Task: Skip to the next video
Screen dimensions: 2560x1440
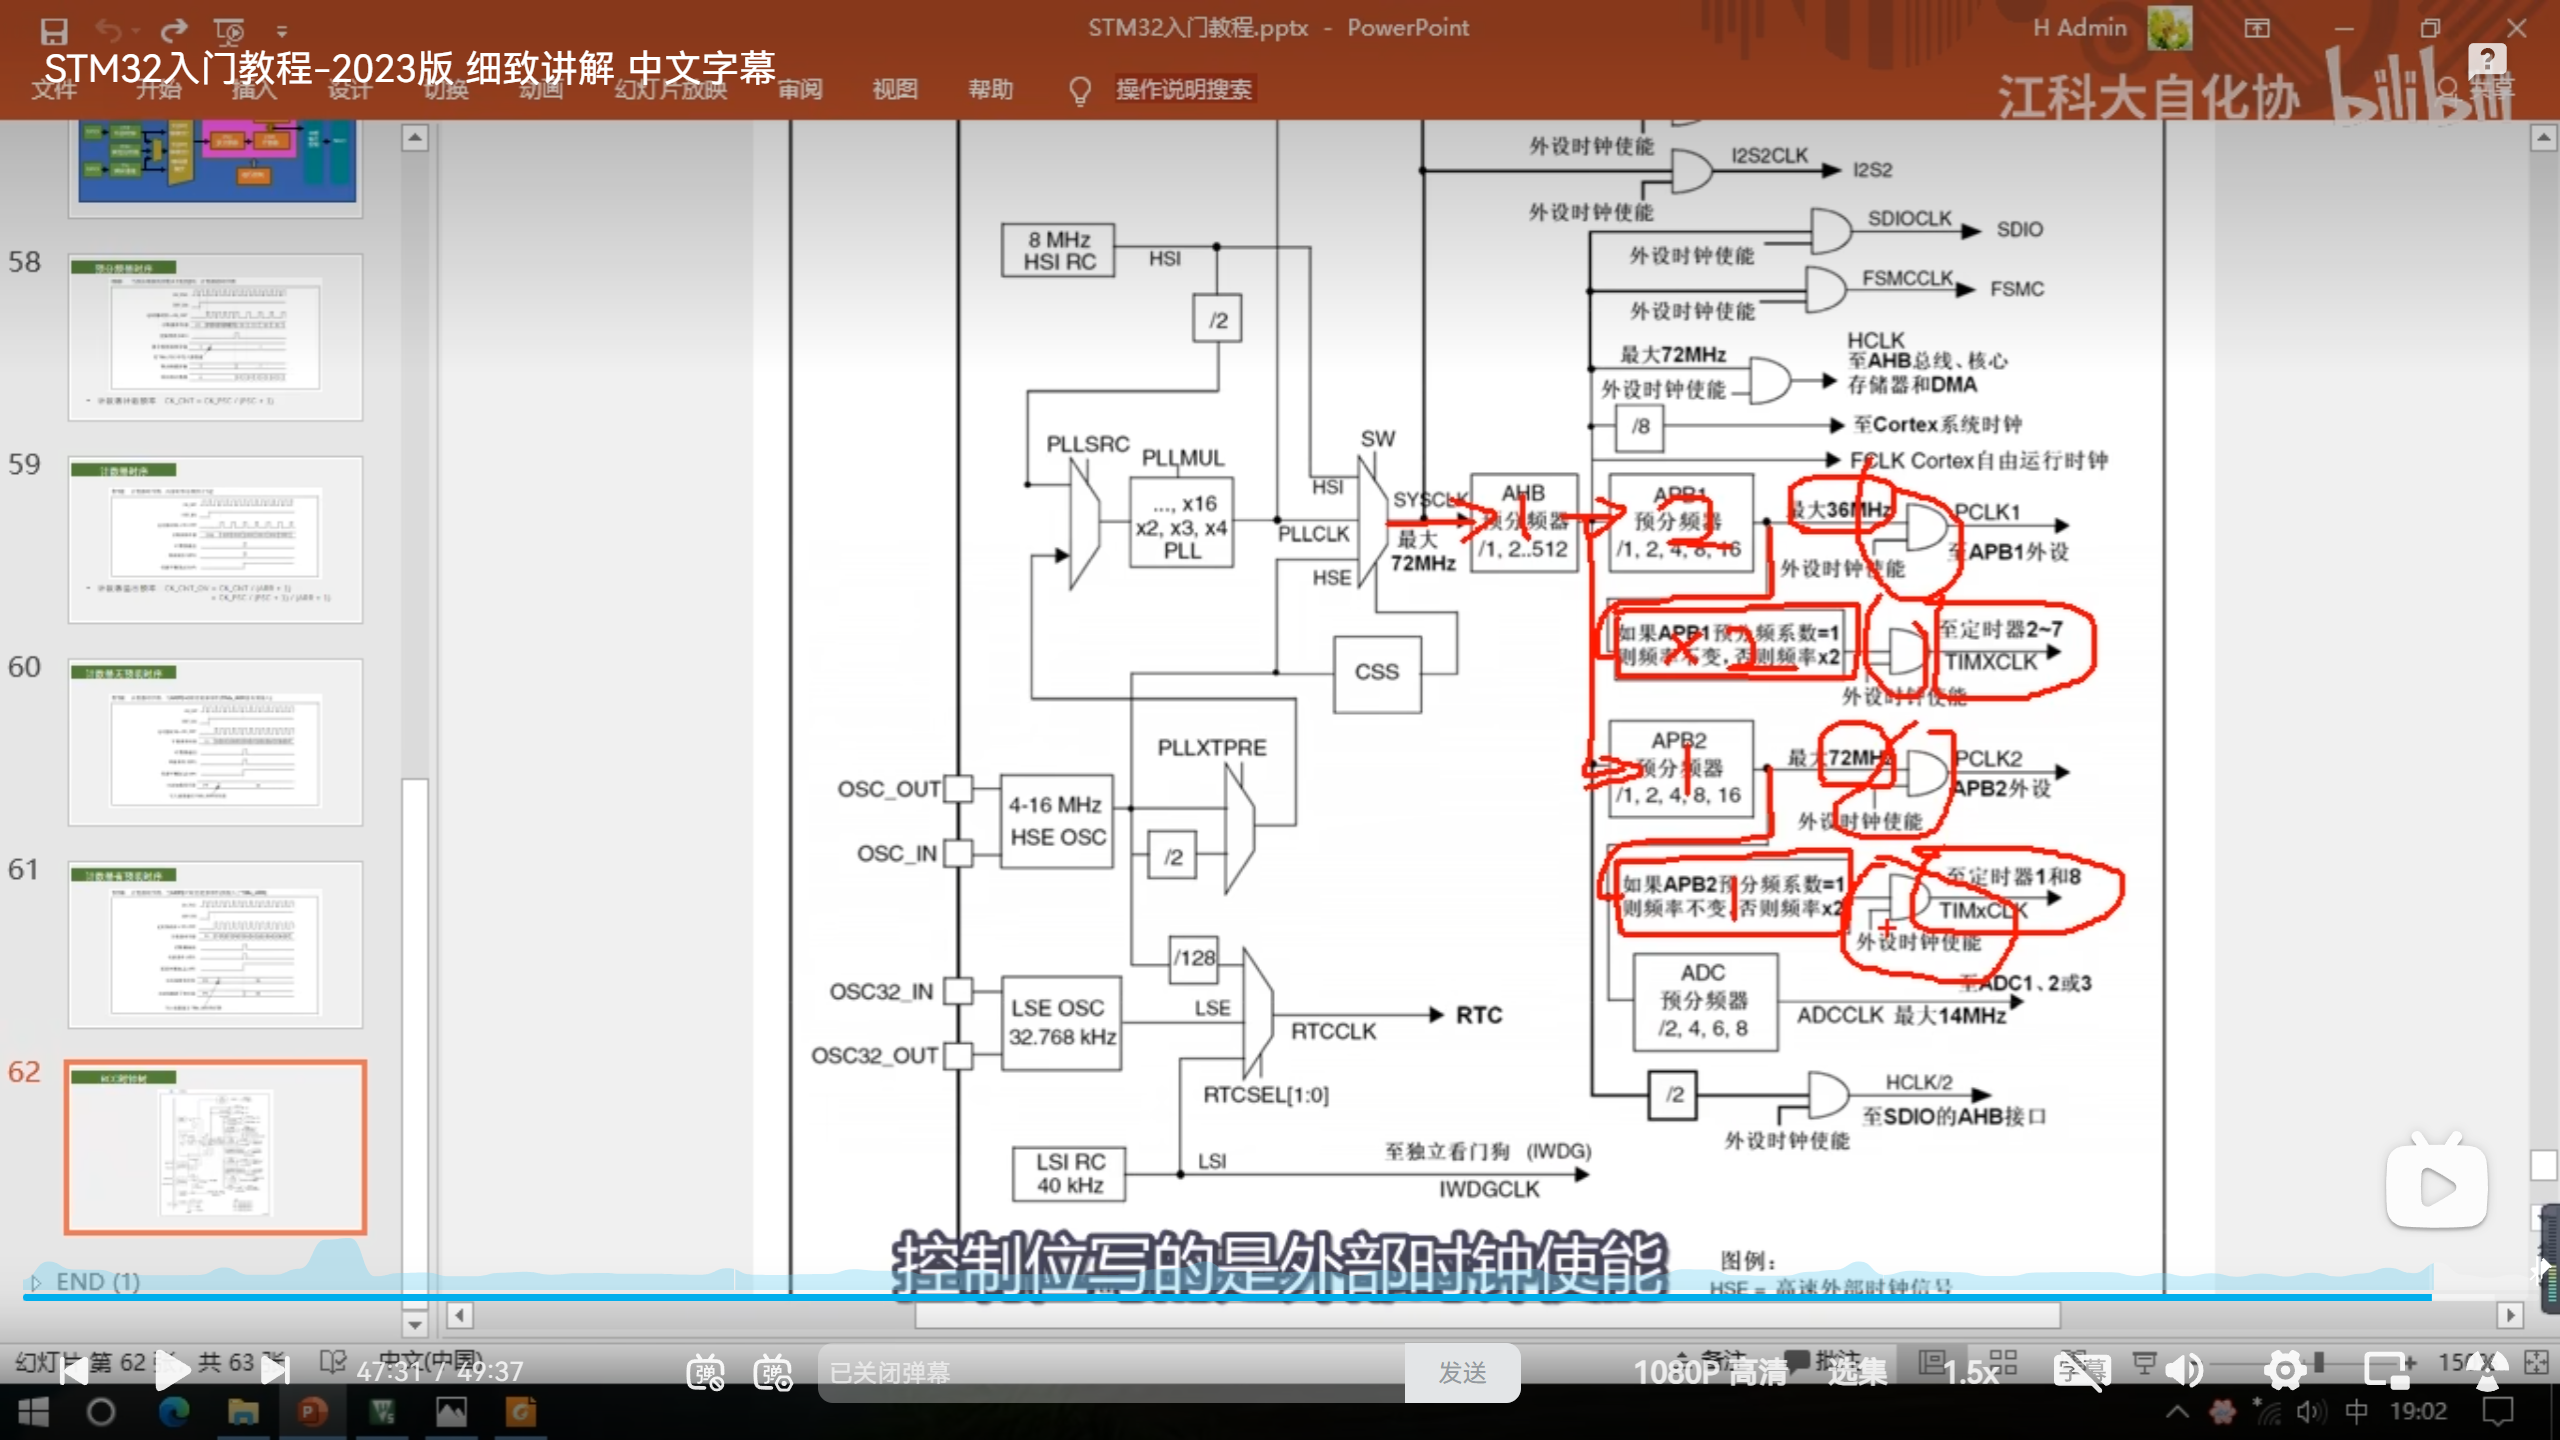Action: point(274,1371)
